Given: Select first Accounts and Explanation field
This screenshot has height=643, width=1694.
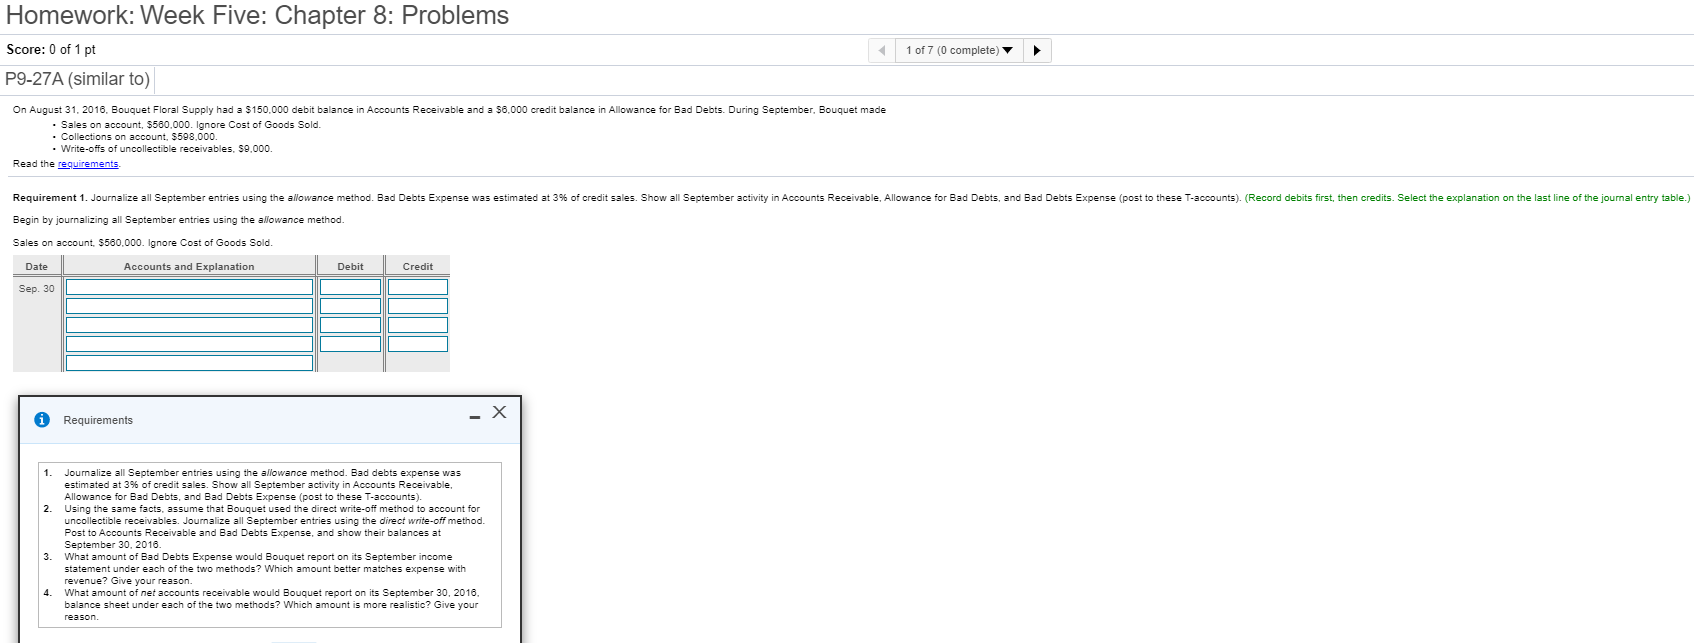Looking at the screenshot, I should click(189, 287).
